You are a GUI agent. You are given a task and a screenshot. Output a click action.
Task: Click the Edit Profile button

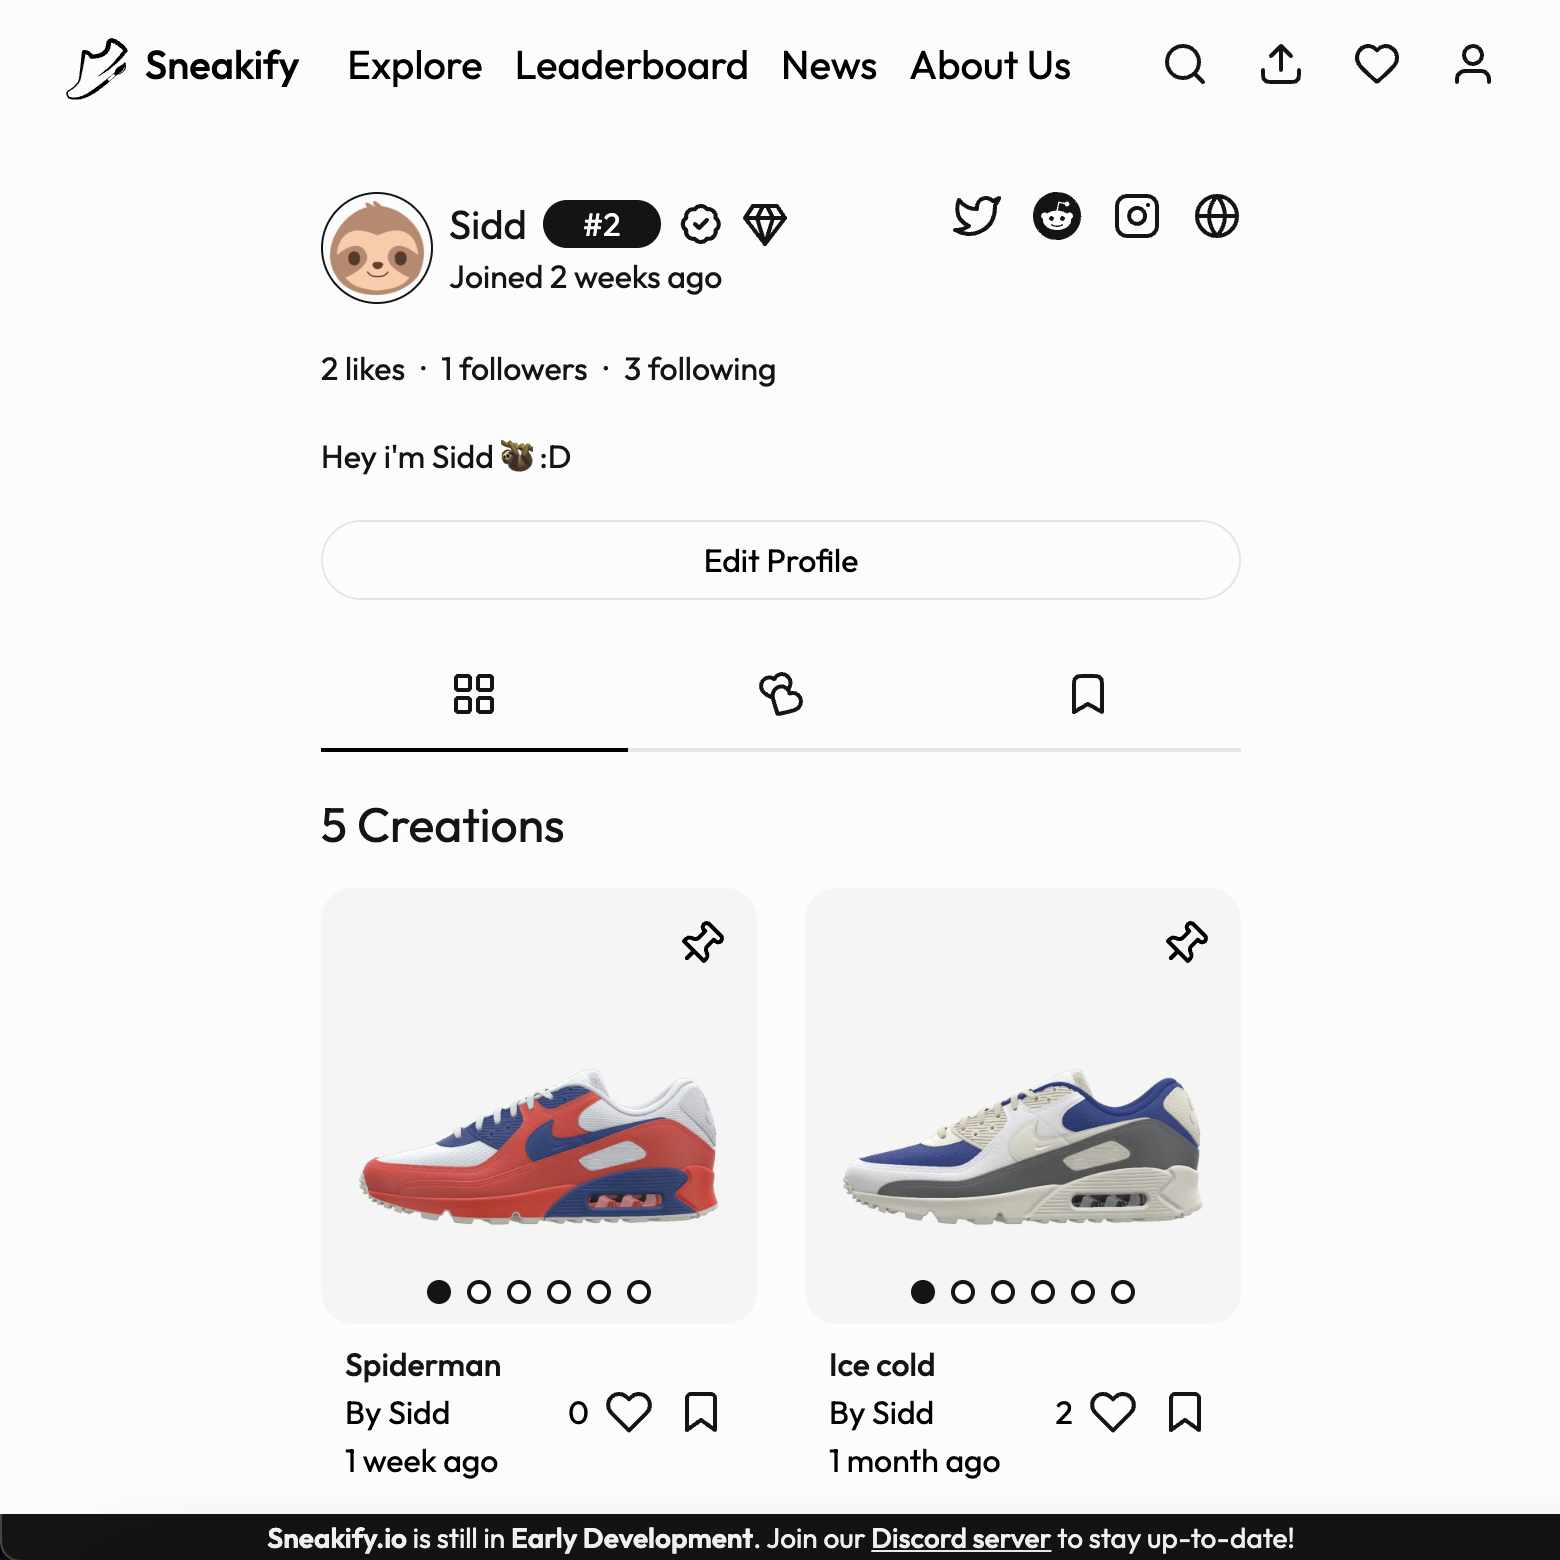click(781, 560)
